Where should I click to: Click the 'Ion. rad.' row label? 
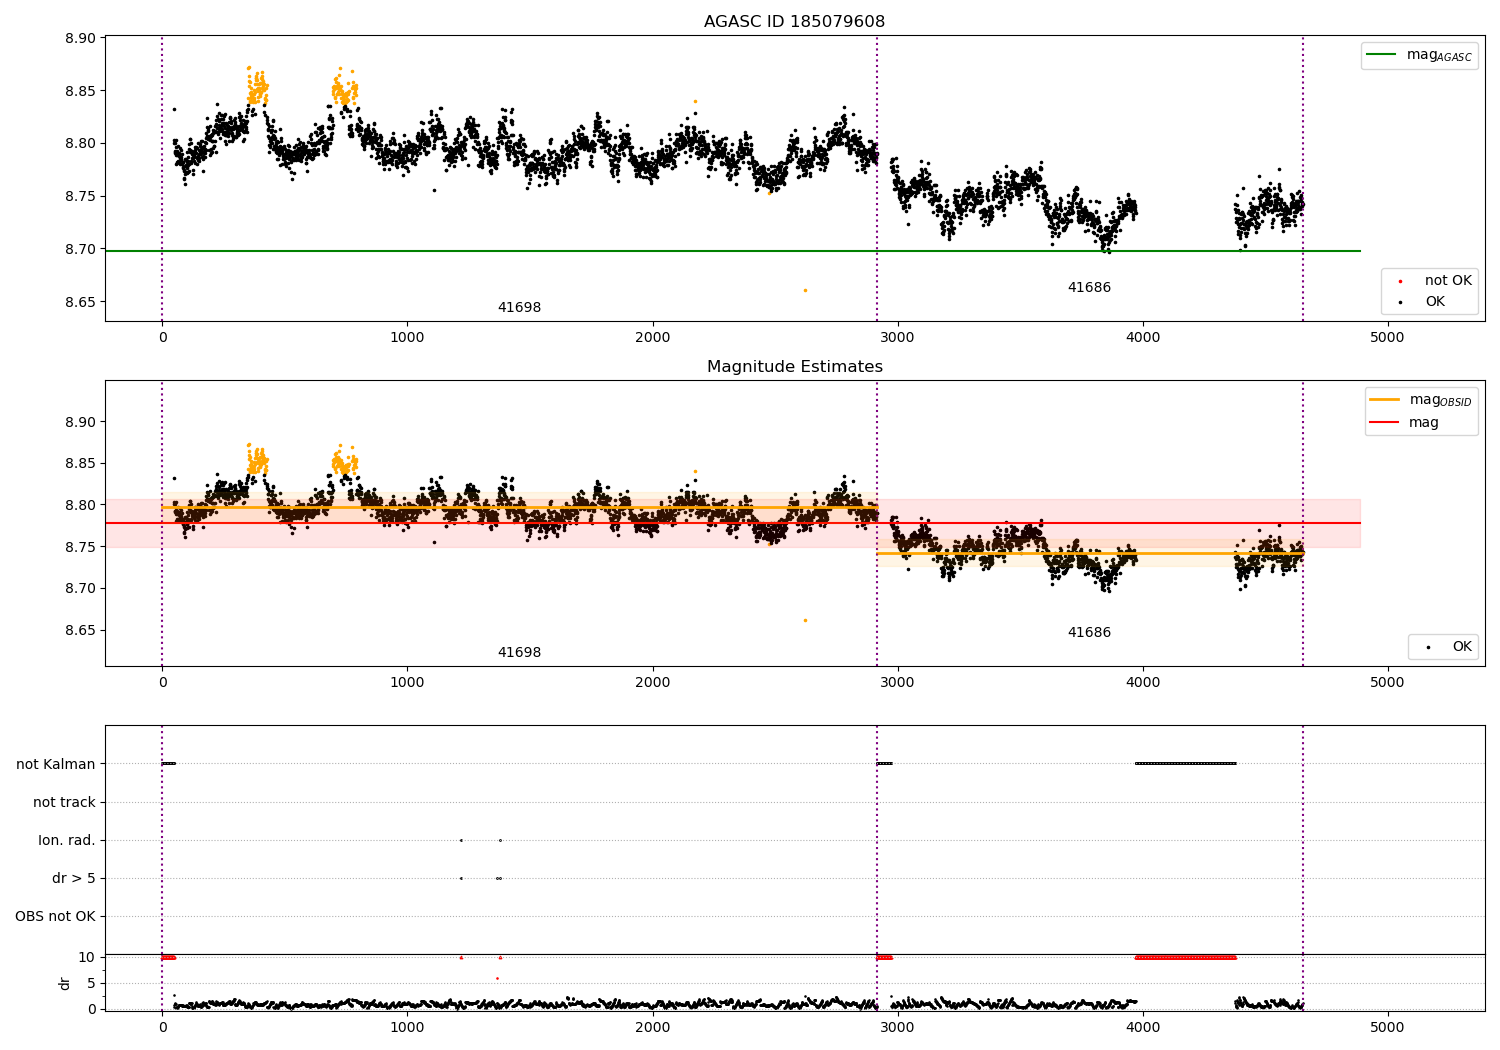67,840
